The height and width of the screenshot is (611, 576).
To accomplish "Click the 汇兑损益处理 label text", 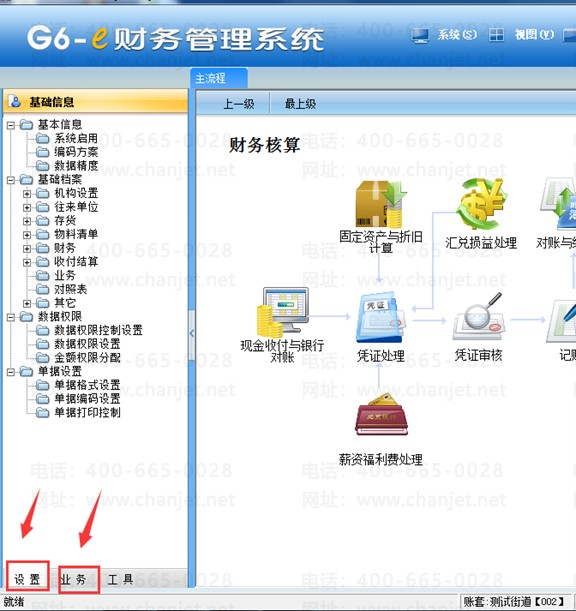I will point(481,243).
